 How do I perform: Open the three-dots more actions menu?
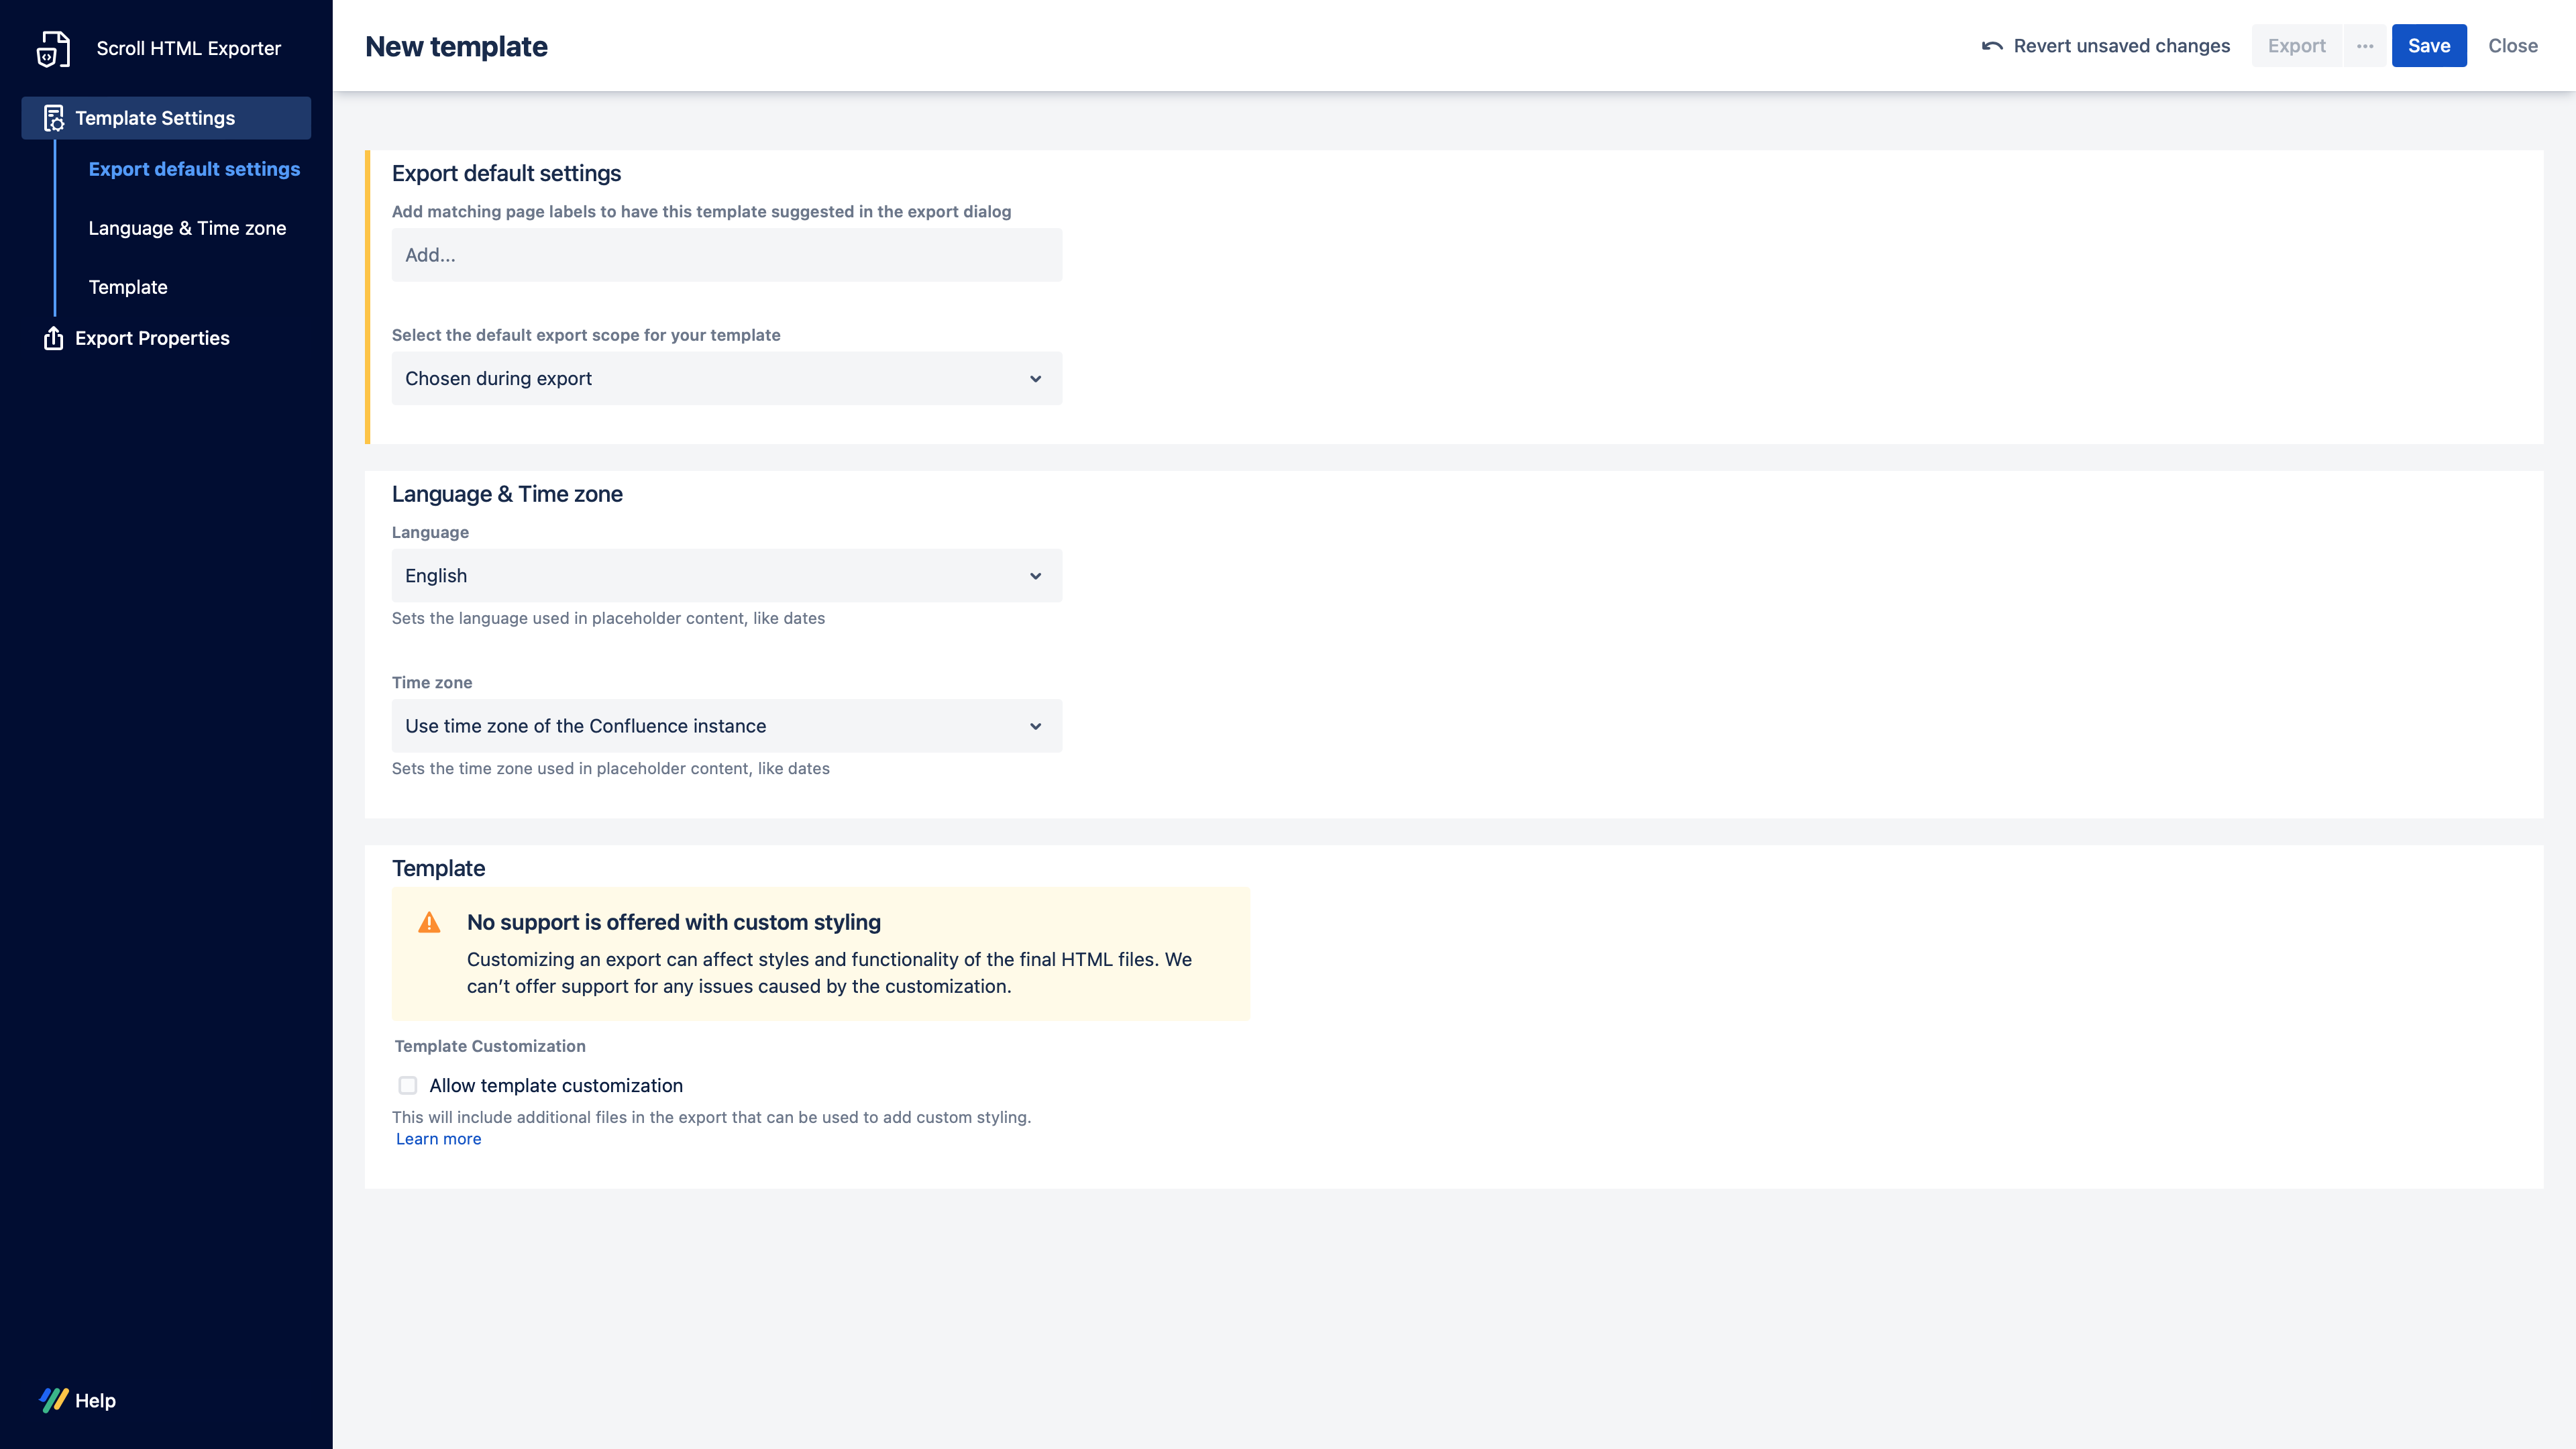pyautogui.click(x=2365, y=46)
